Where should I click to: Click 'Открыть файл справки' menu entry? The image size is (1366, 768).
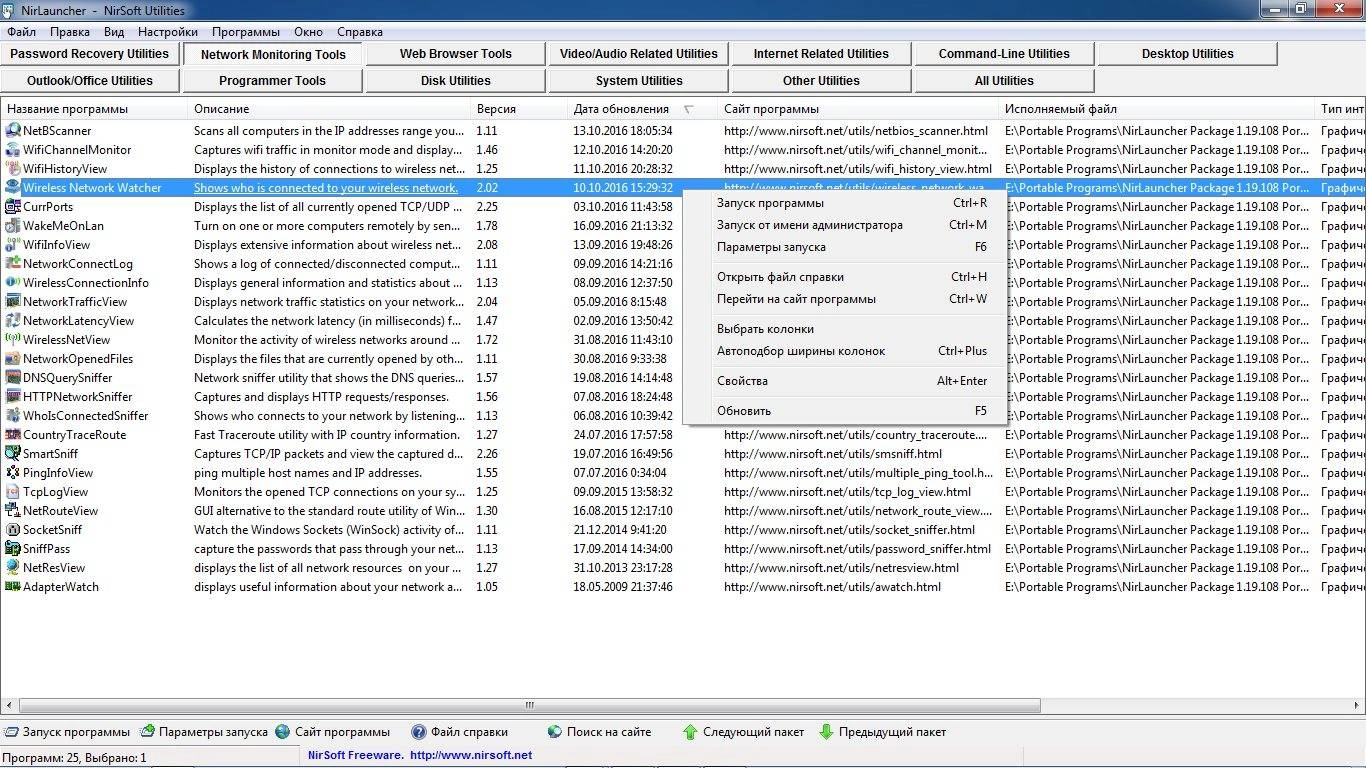click(x=845, y=277)
